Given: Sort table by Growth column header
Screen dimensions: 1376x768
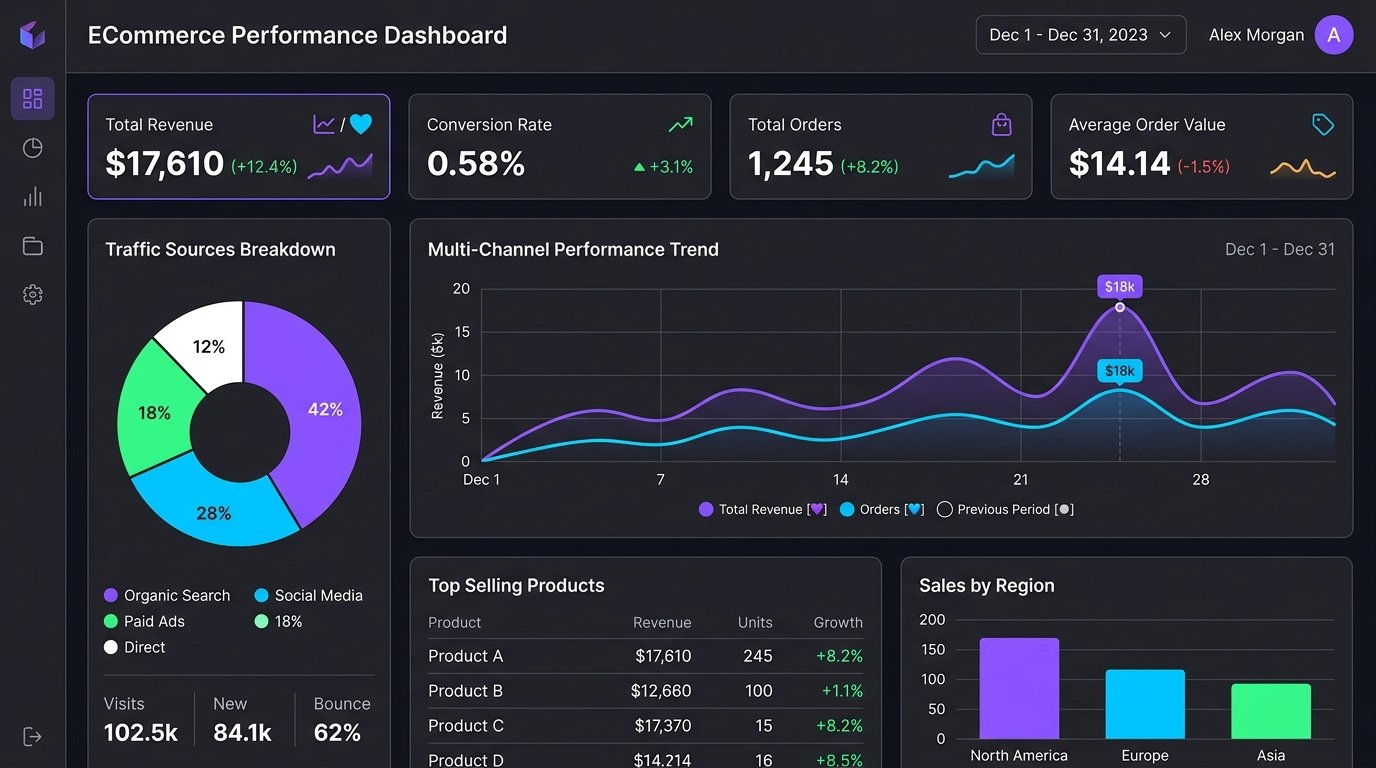Looking at the screenshot, I should click(x=838, y=622).
